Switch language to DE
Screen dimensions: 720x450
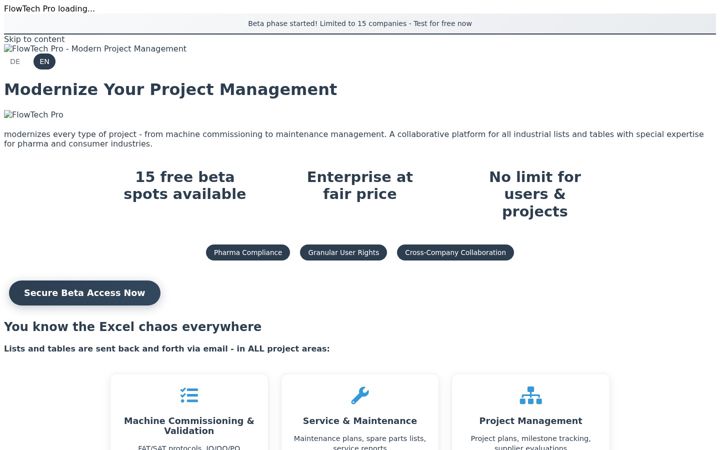click(x=15, y=62)
